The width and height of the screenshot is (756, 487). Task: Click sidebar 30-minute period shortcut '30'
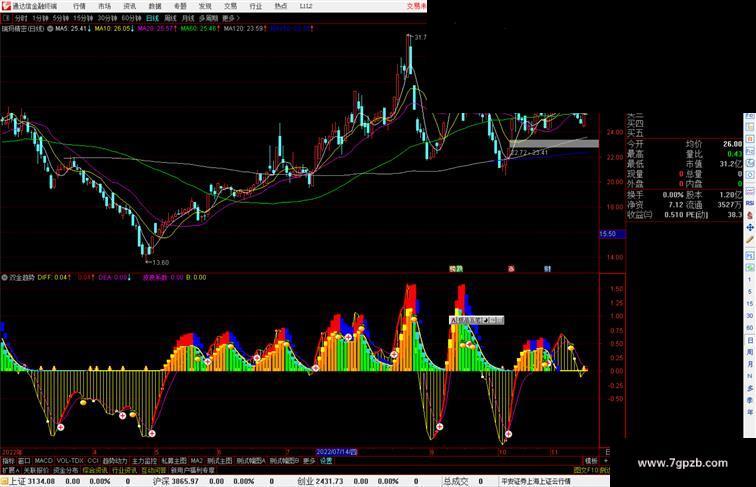[x=750, y=316]
